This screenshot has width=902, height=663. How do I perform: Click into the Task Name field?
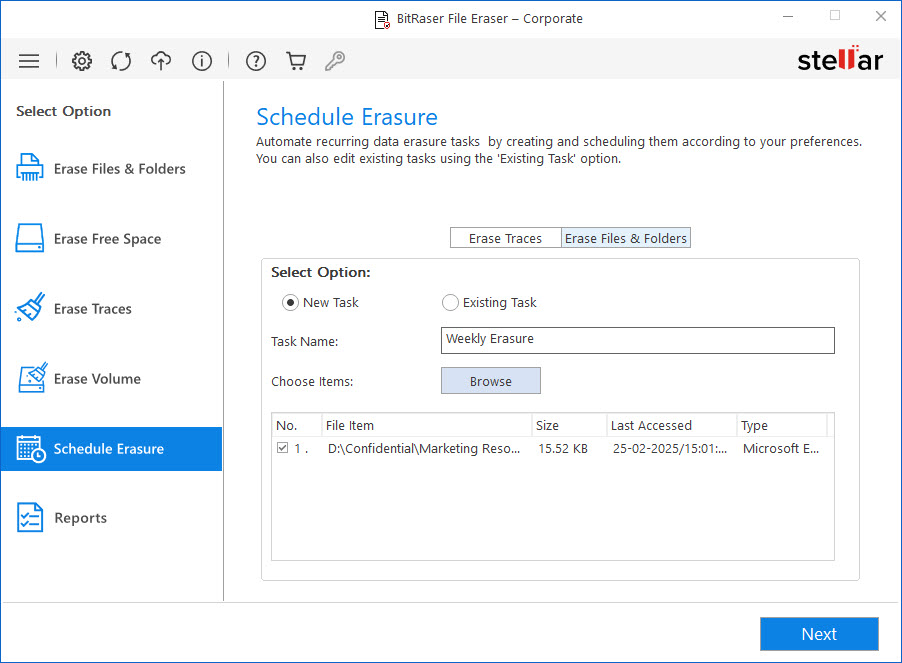coord(637,340)
